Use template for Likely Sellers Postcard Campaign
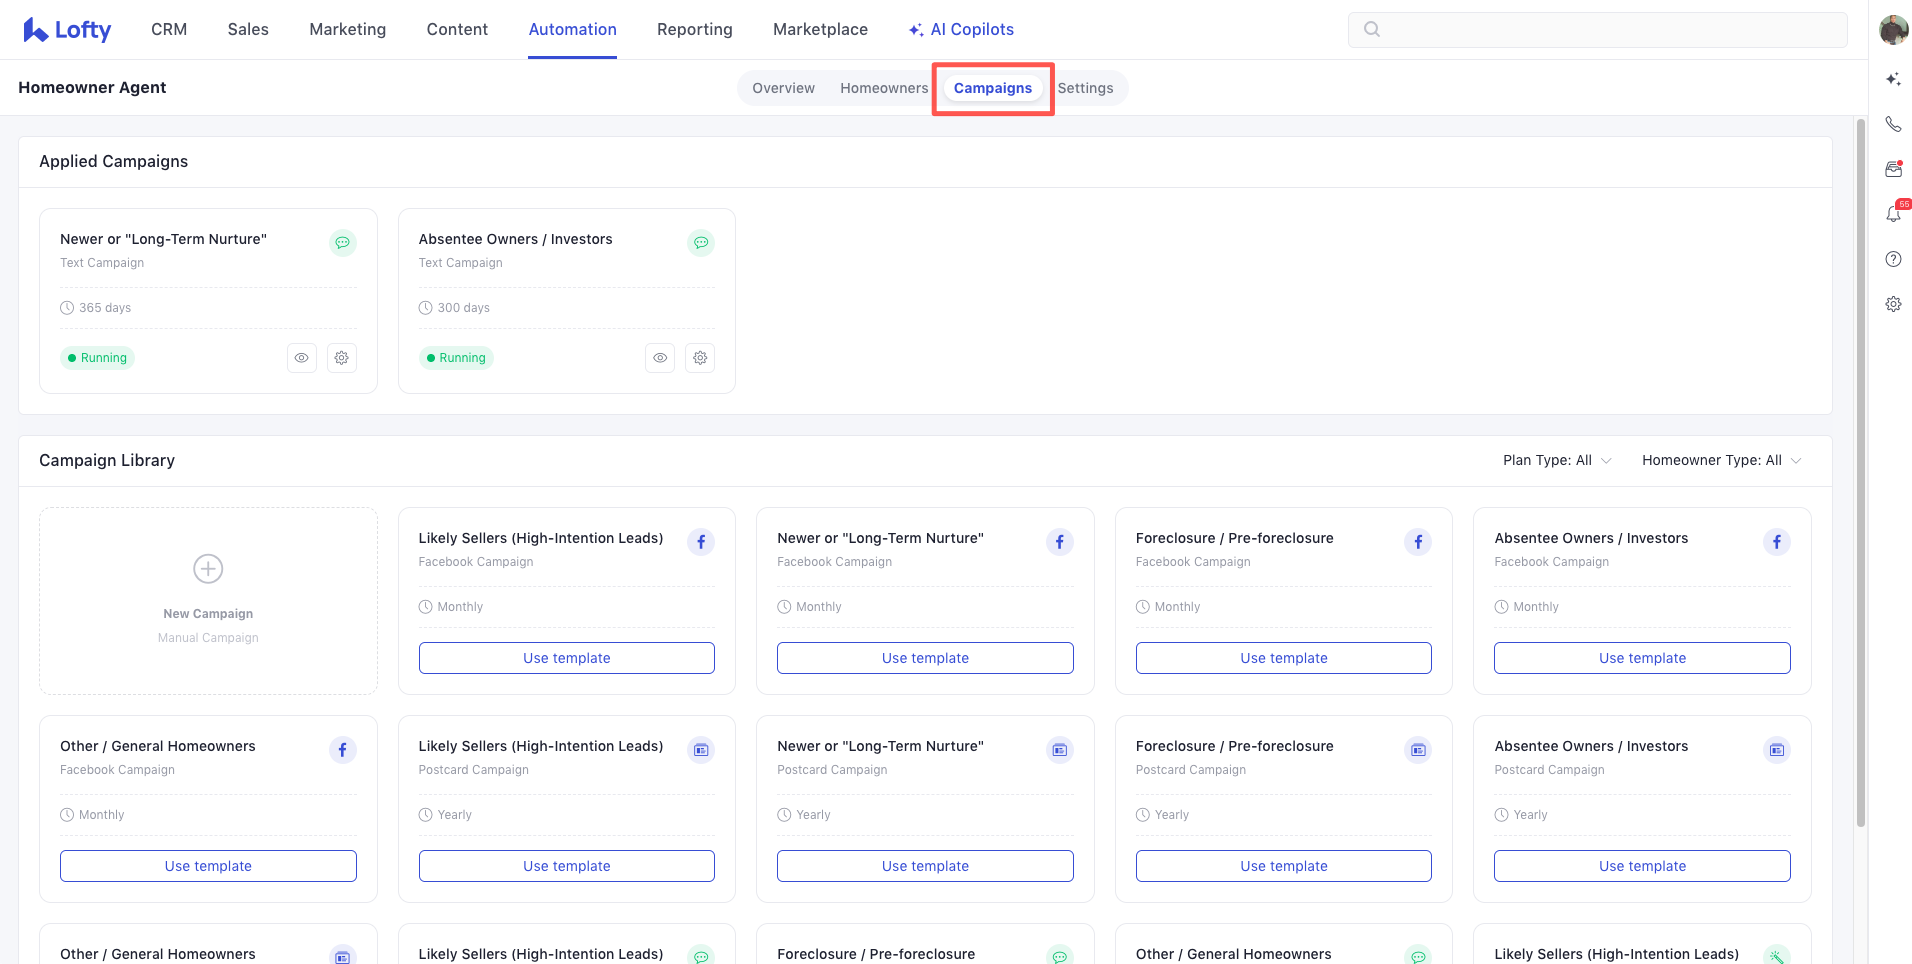1912x964 pixels. [566, 866]
